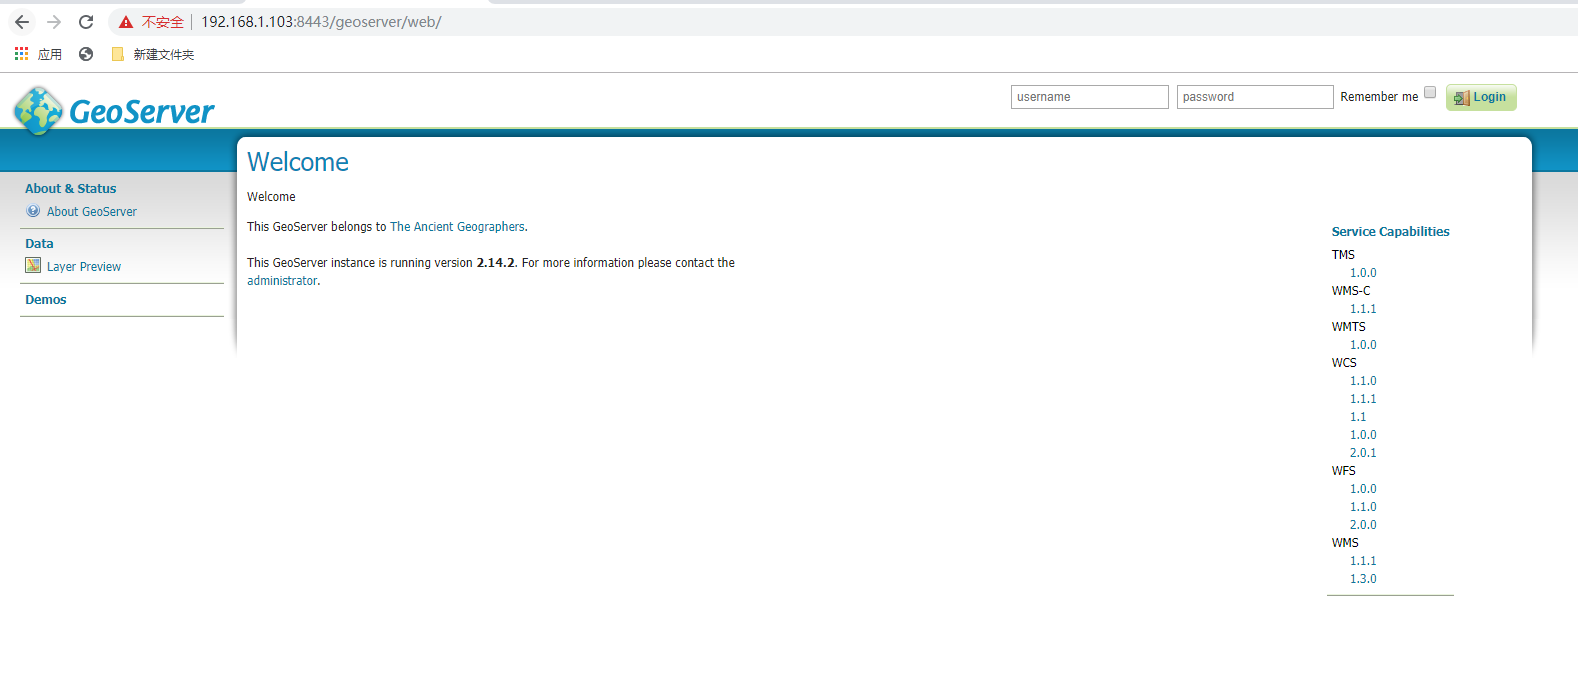Open WCS 2.0.1 capabilities link
The width and height of the screenshot is (1578, 694).
(x=1363, y=453)
